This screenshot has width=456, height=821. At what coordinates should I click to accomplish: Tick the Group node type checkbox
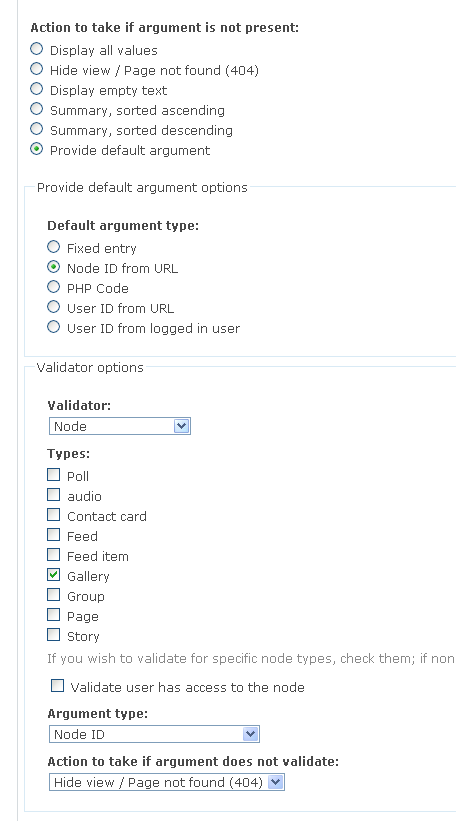point(53,595)
